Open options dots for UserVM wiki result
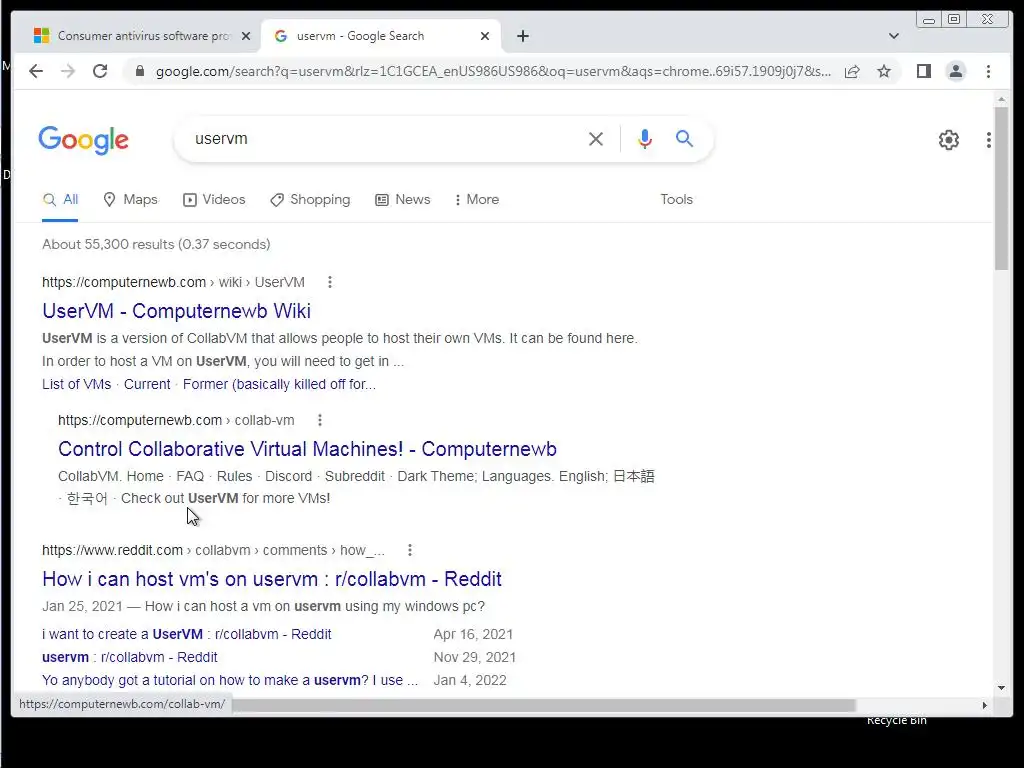This screenshot has height=768, width=1024. coord(330,282)
